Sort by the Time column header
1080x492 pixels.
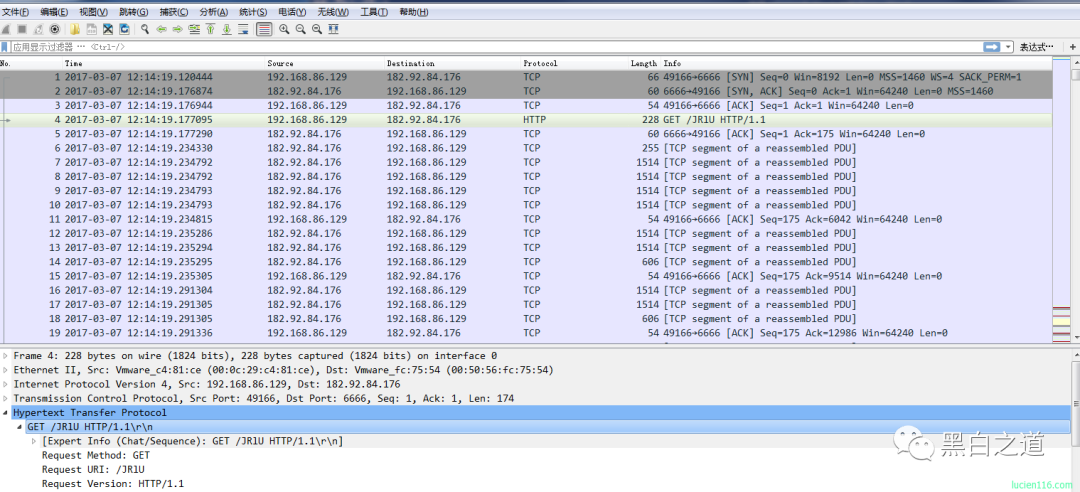click(x=73, y=63)
